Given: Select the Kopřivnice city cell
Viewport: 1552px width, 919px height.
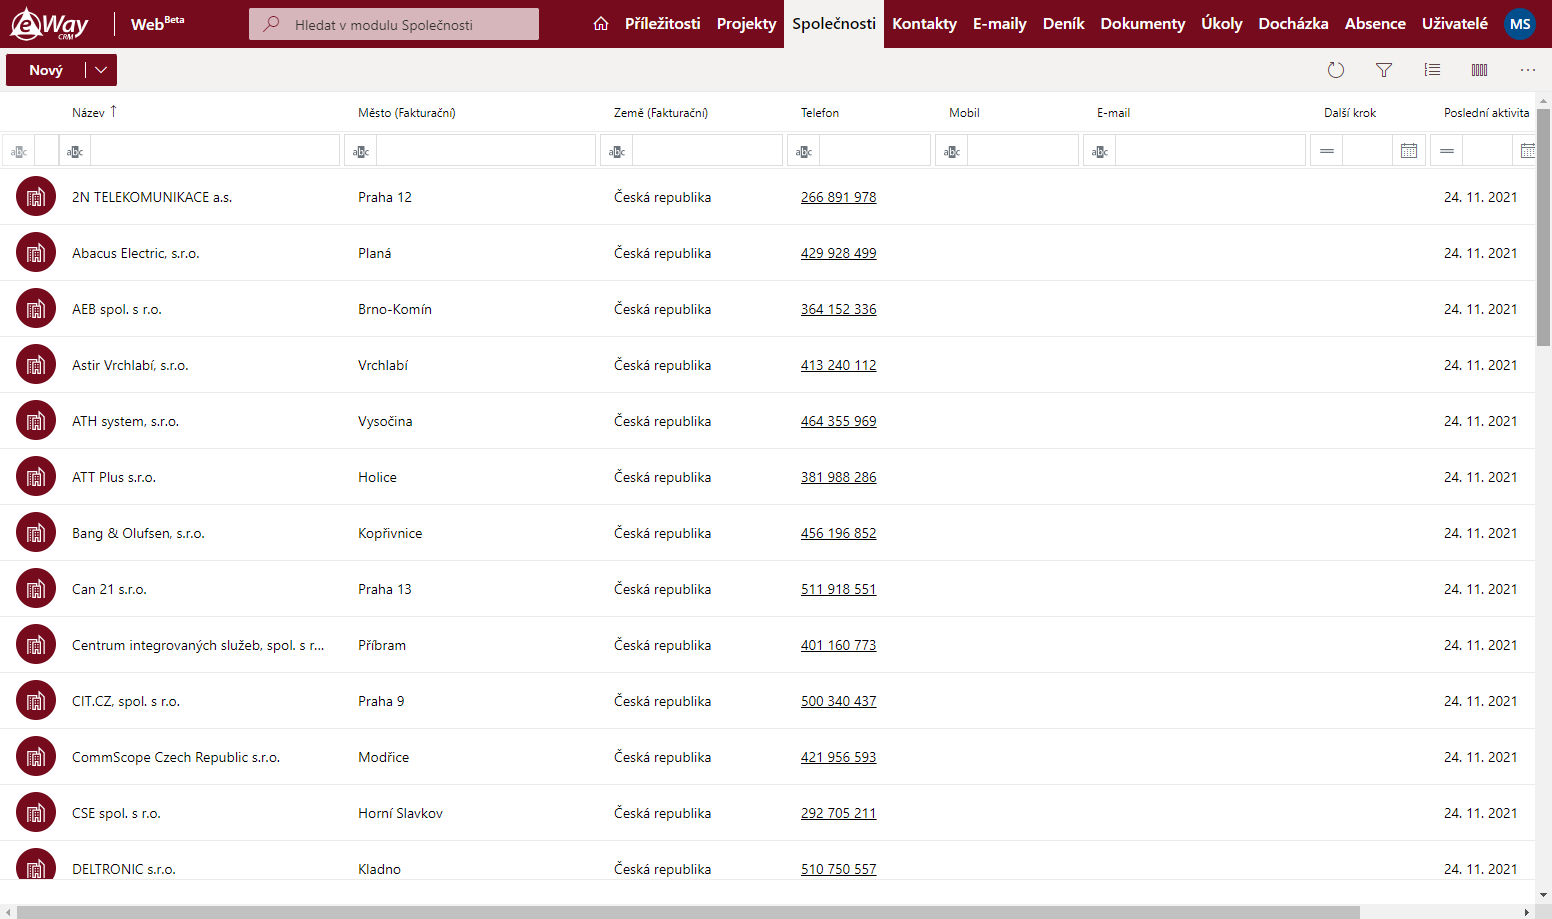Looking at the screenshot, I should pos(390,533).
